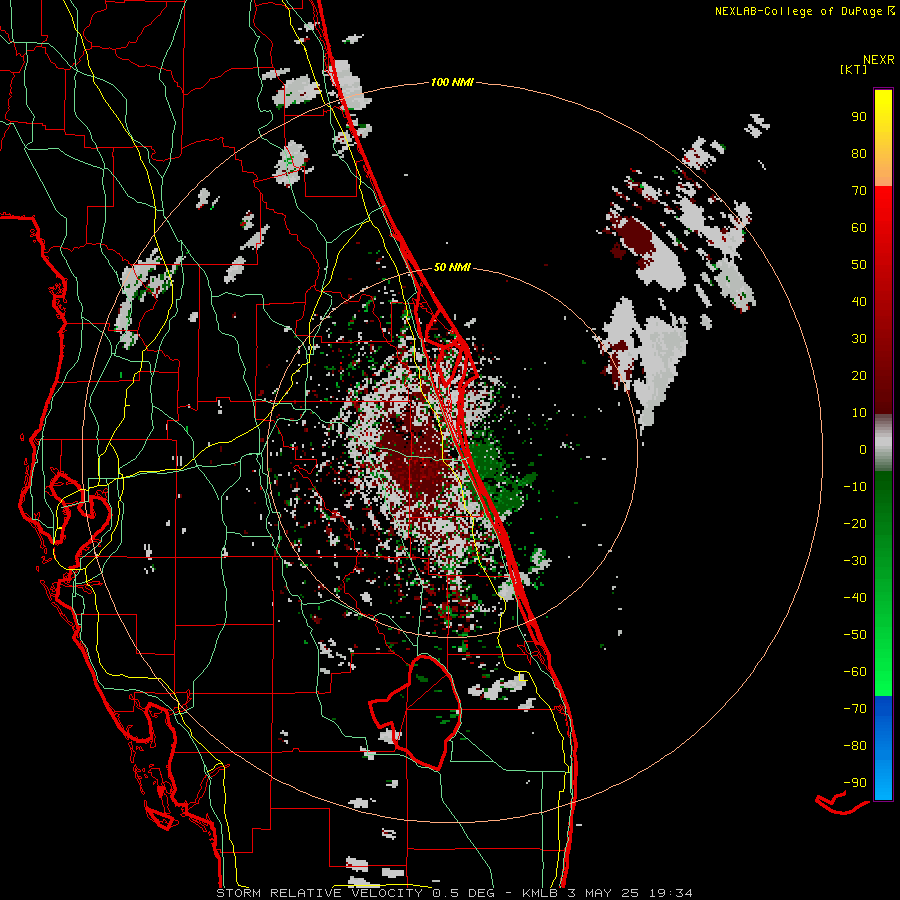Pick the gray zero-velocity segment of the color bar
Viewport: 900px width, 900px height.
[x=883, y=443]
